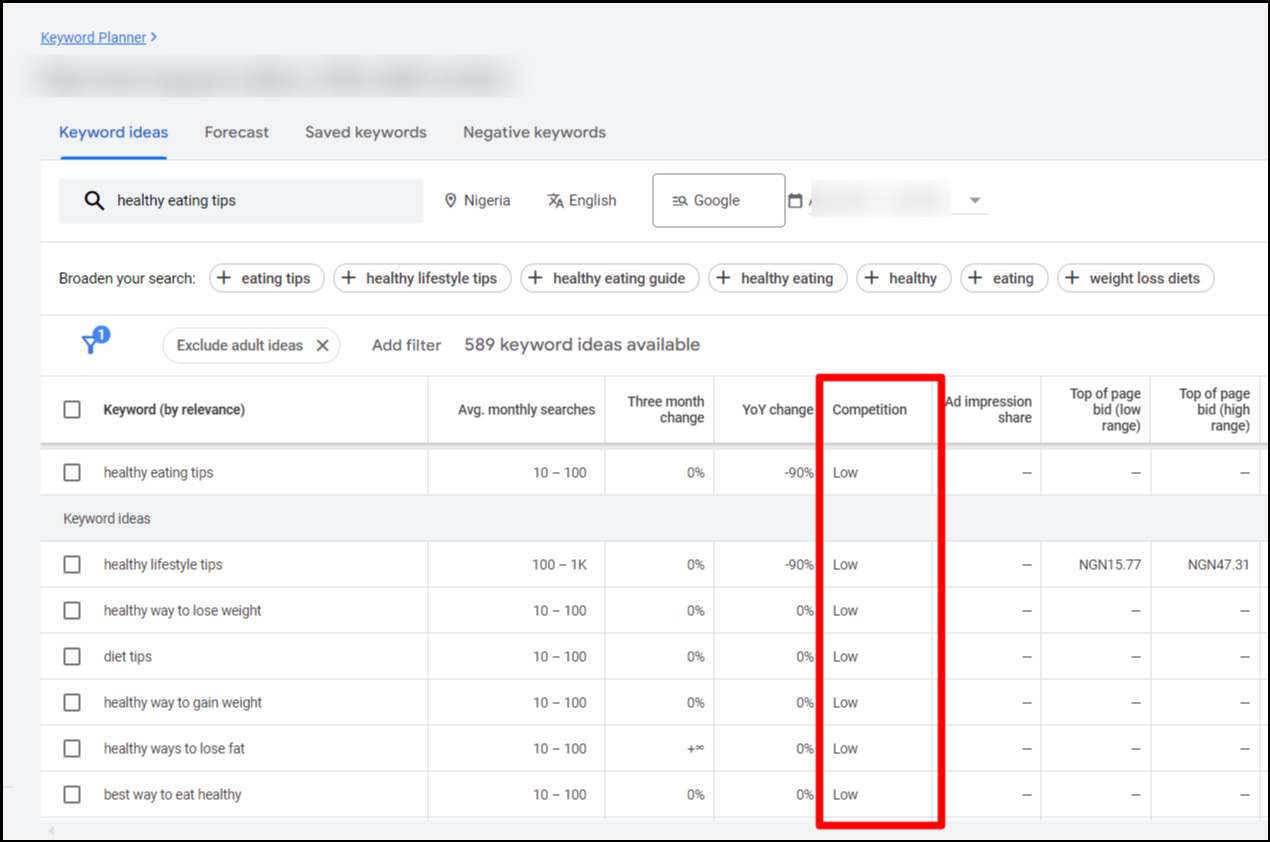Open the Saved keywords tab

tap(366, 132)
